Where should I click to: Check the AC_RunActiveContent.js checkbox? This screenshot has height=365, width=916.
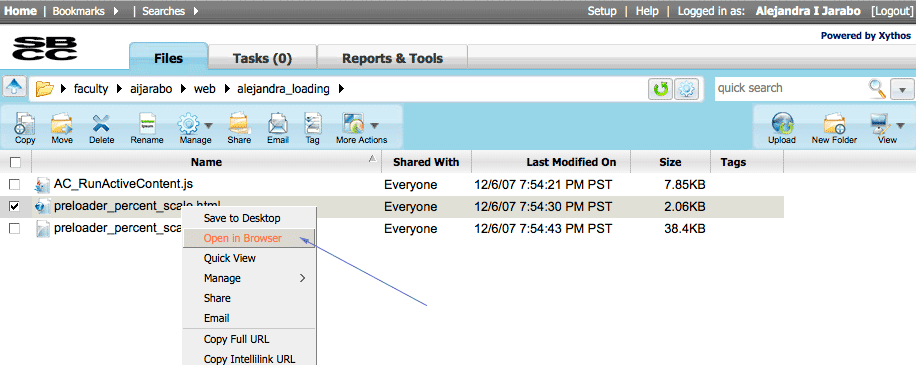15,185
